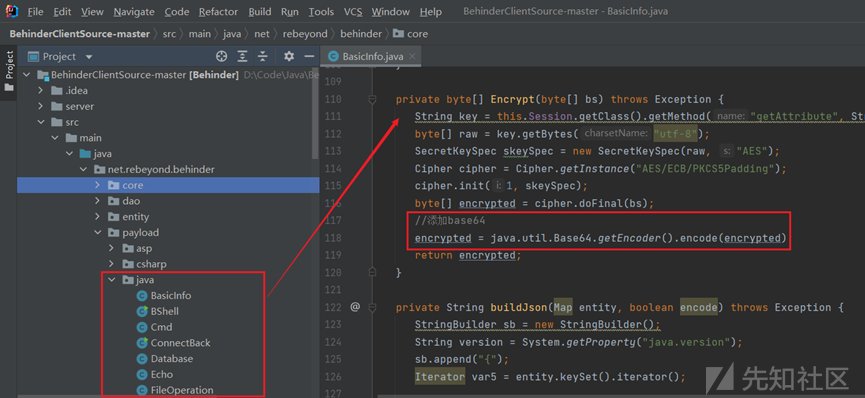This screenshot has width=865, height=398.
Task: Collapse the BehinderClientSource-master root node
Action: click(x=27, y=75)
